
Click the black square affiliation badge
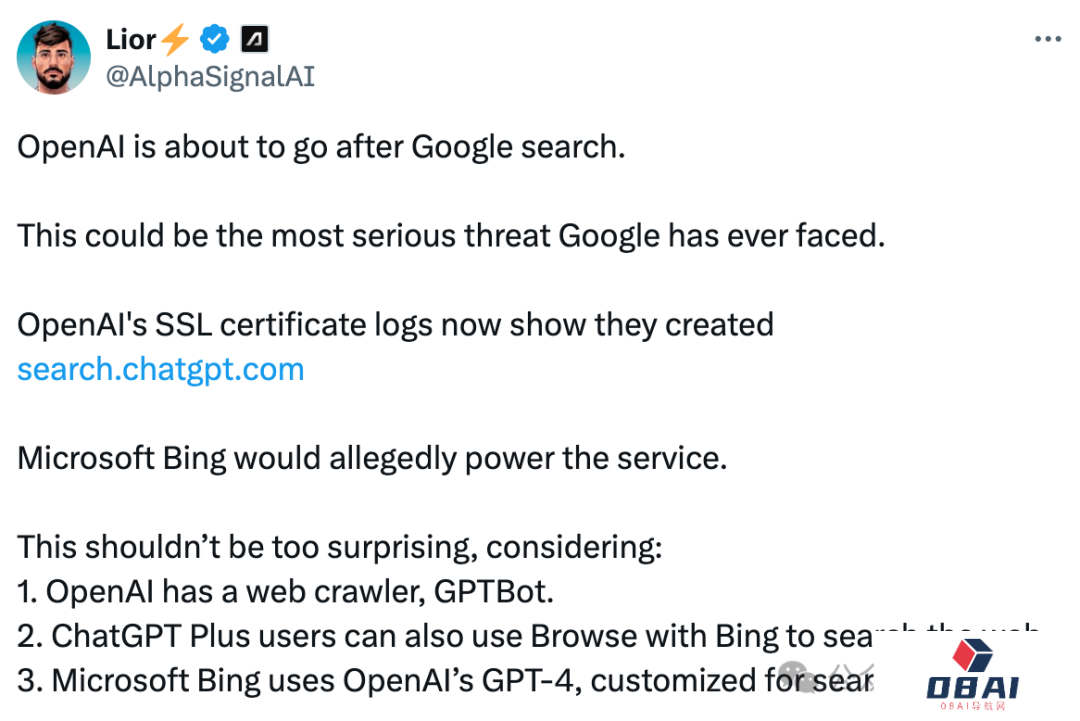pos(254,40)
